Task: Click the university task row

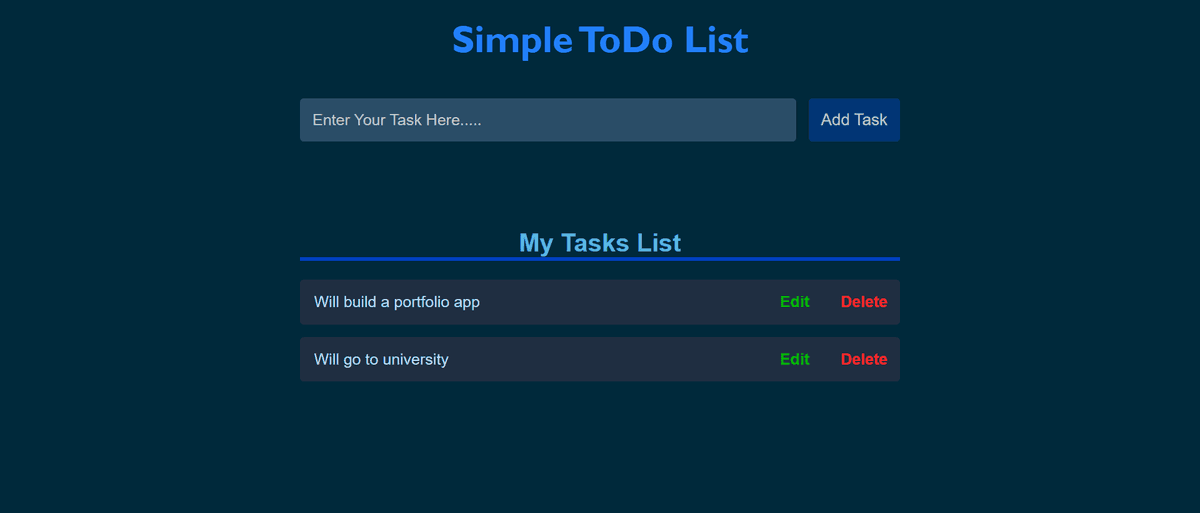Action: [600, 359]
